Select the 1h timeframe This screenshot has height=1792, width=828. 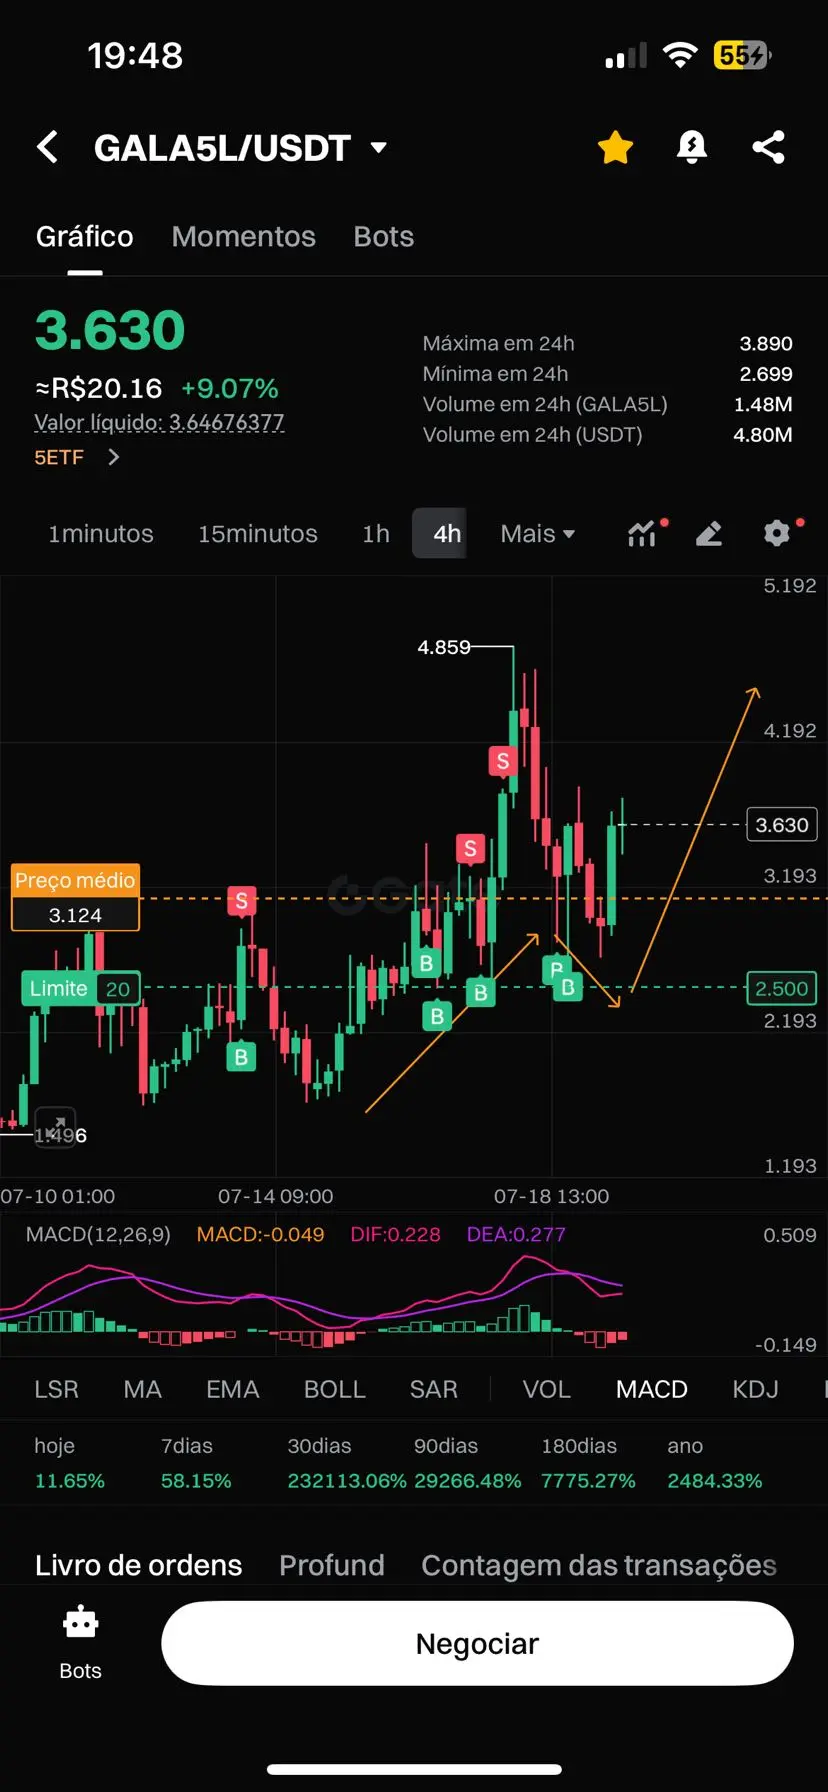click(376, 533)
